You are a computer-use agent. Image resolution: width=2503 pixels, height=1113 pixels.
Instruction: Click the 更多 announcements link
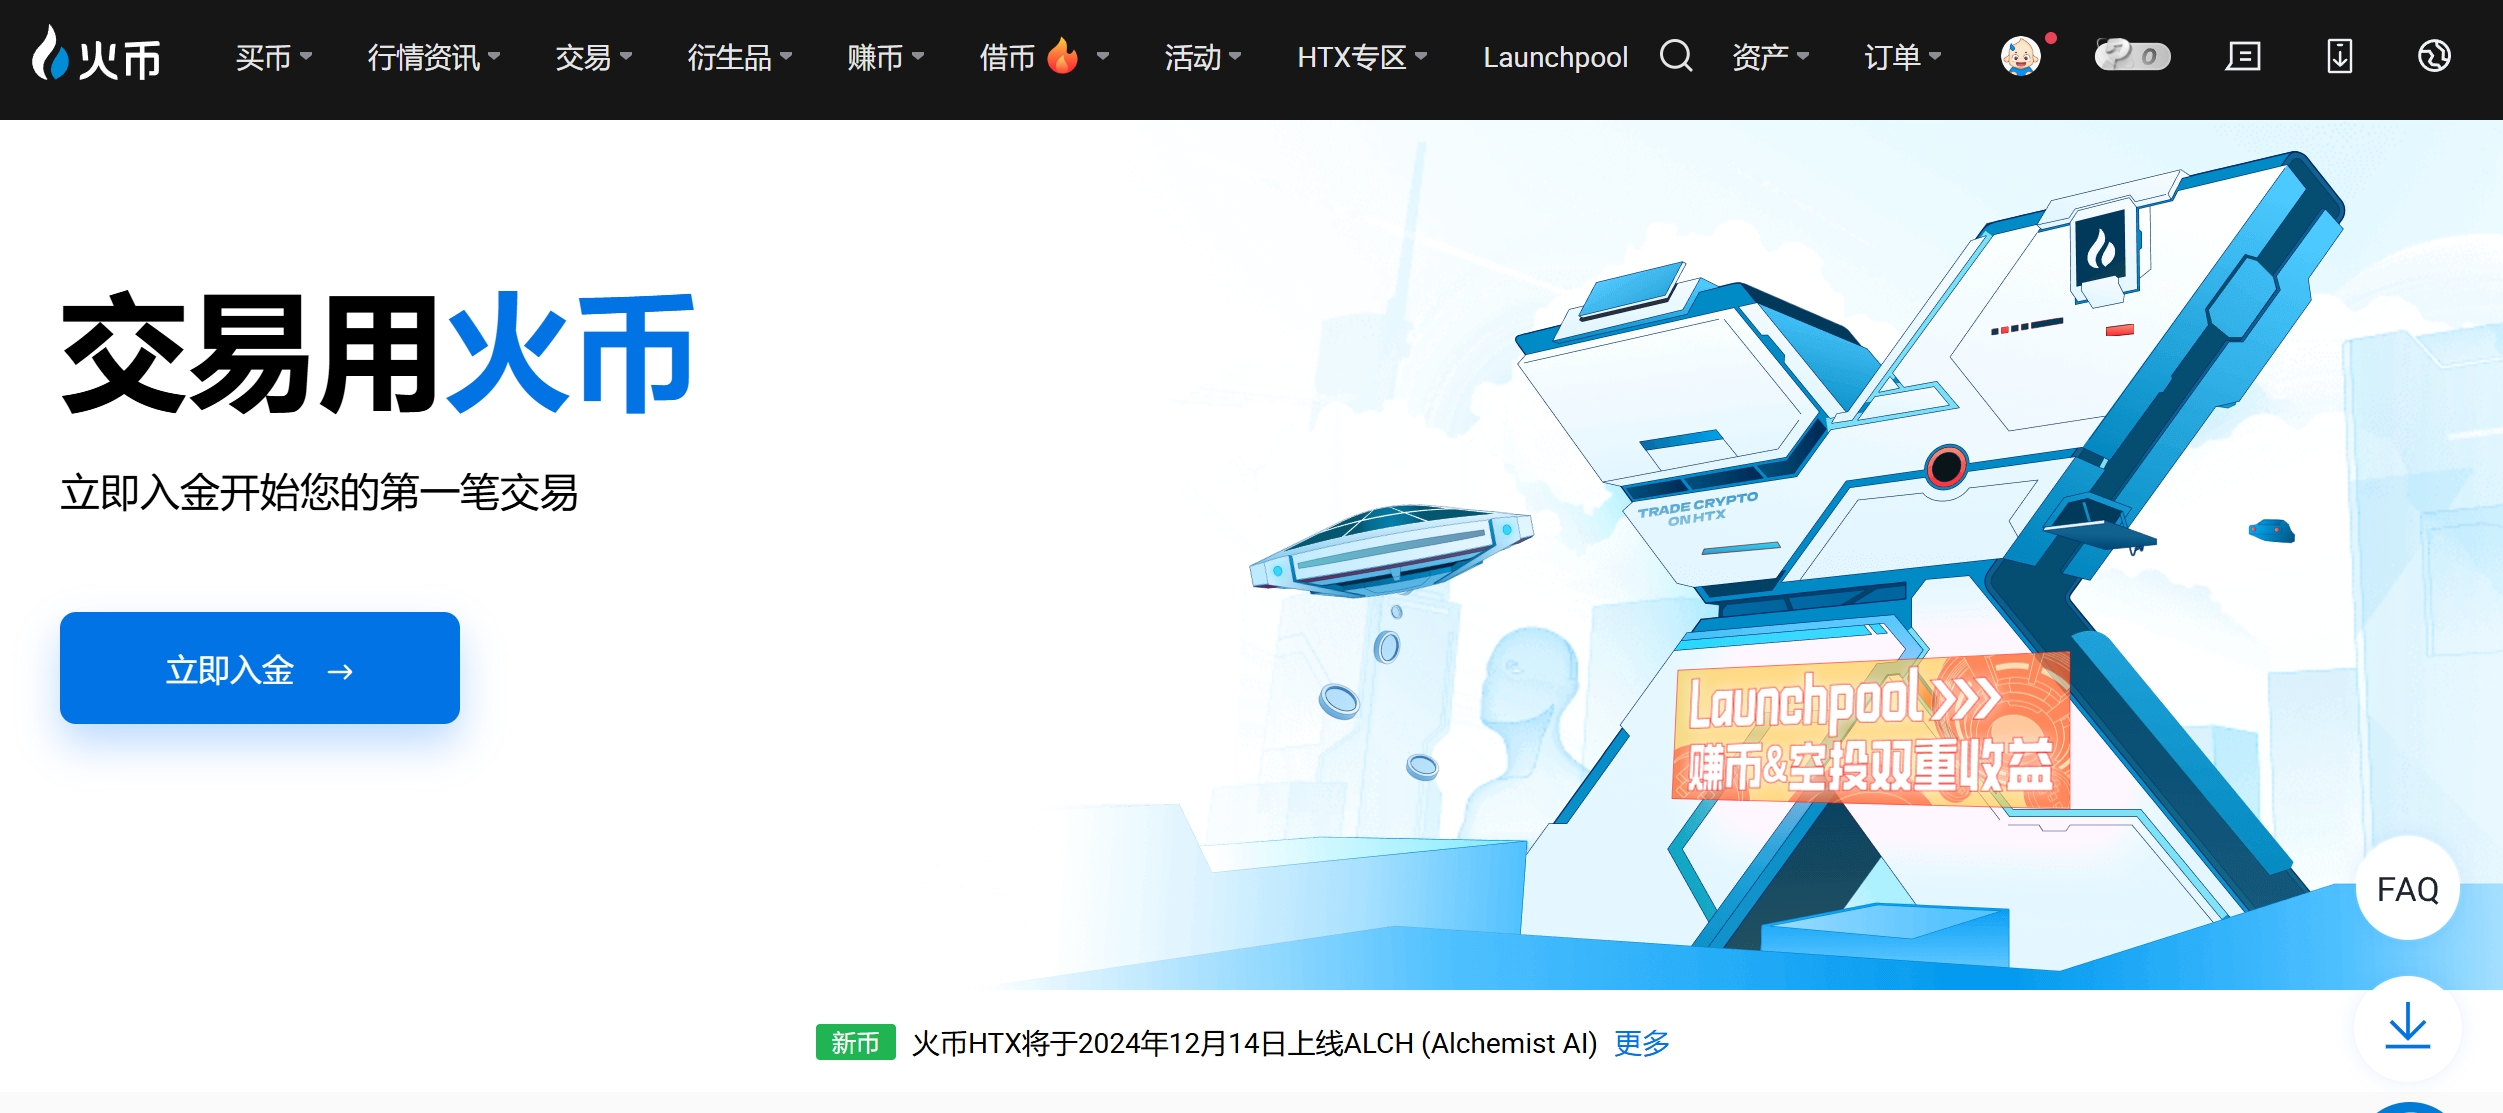[1642, 1043]
